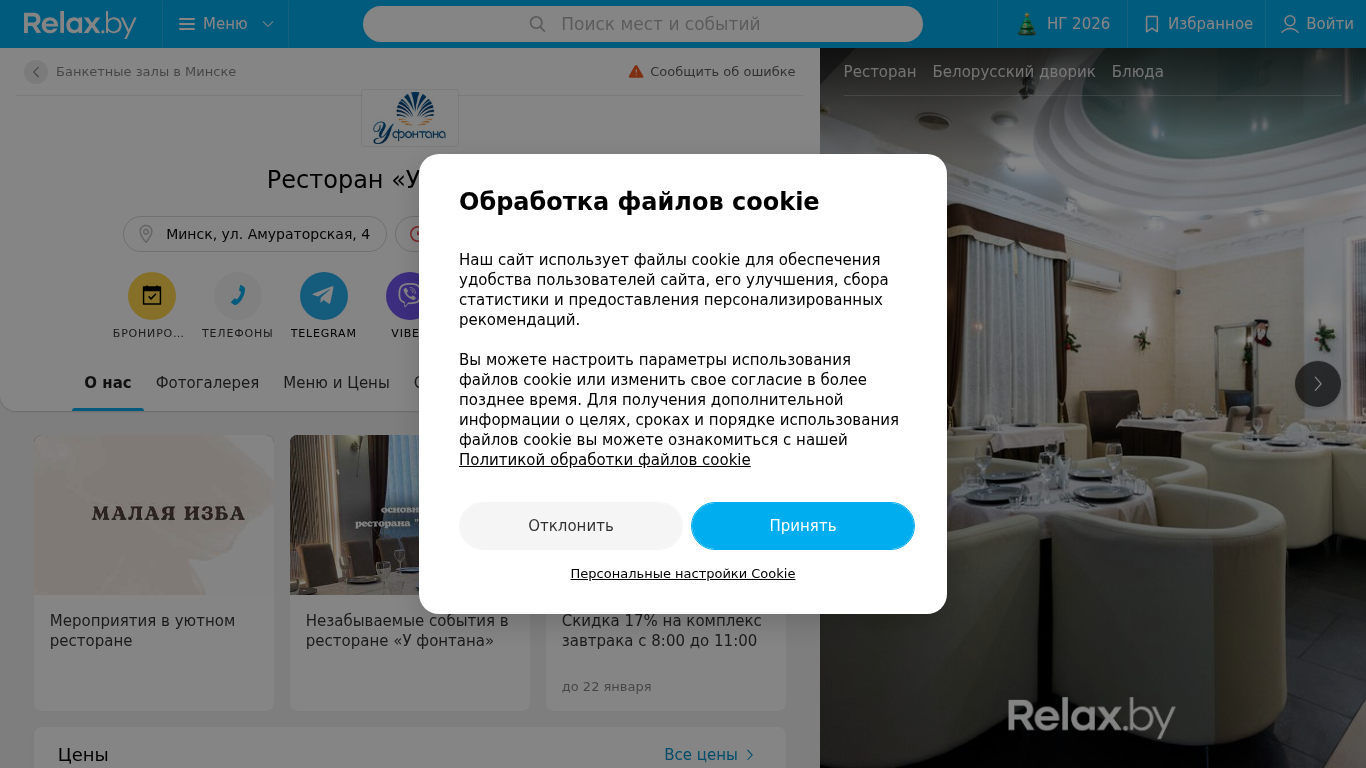Image resolution: width=1366 pixels, height=768 pixels.
Task: Decline cookies with the Отклонить button
Action: click(571, 526)
